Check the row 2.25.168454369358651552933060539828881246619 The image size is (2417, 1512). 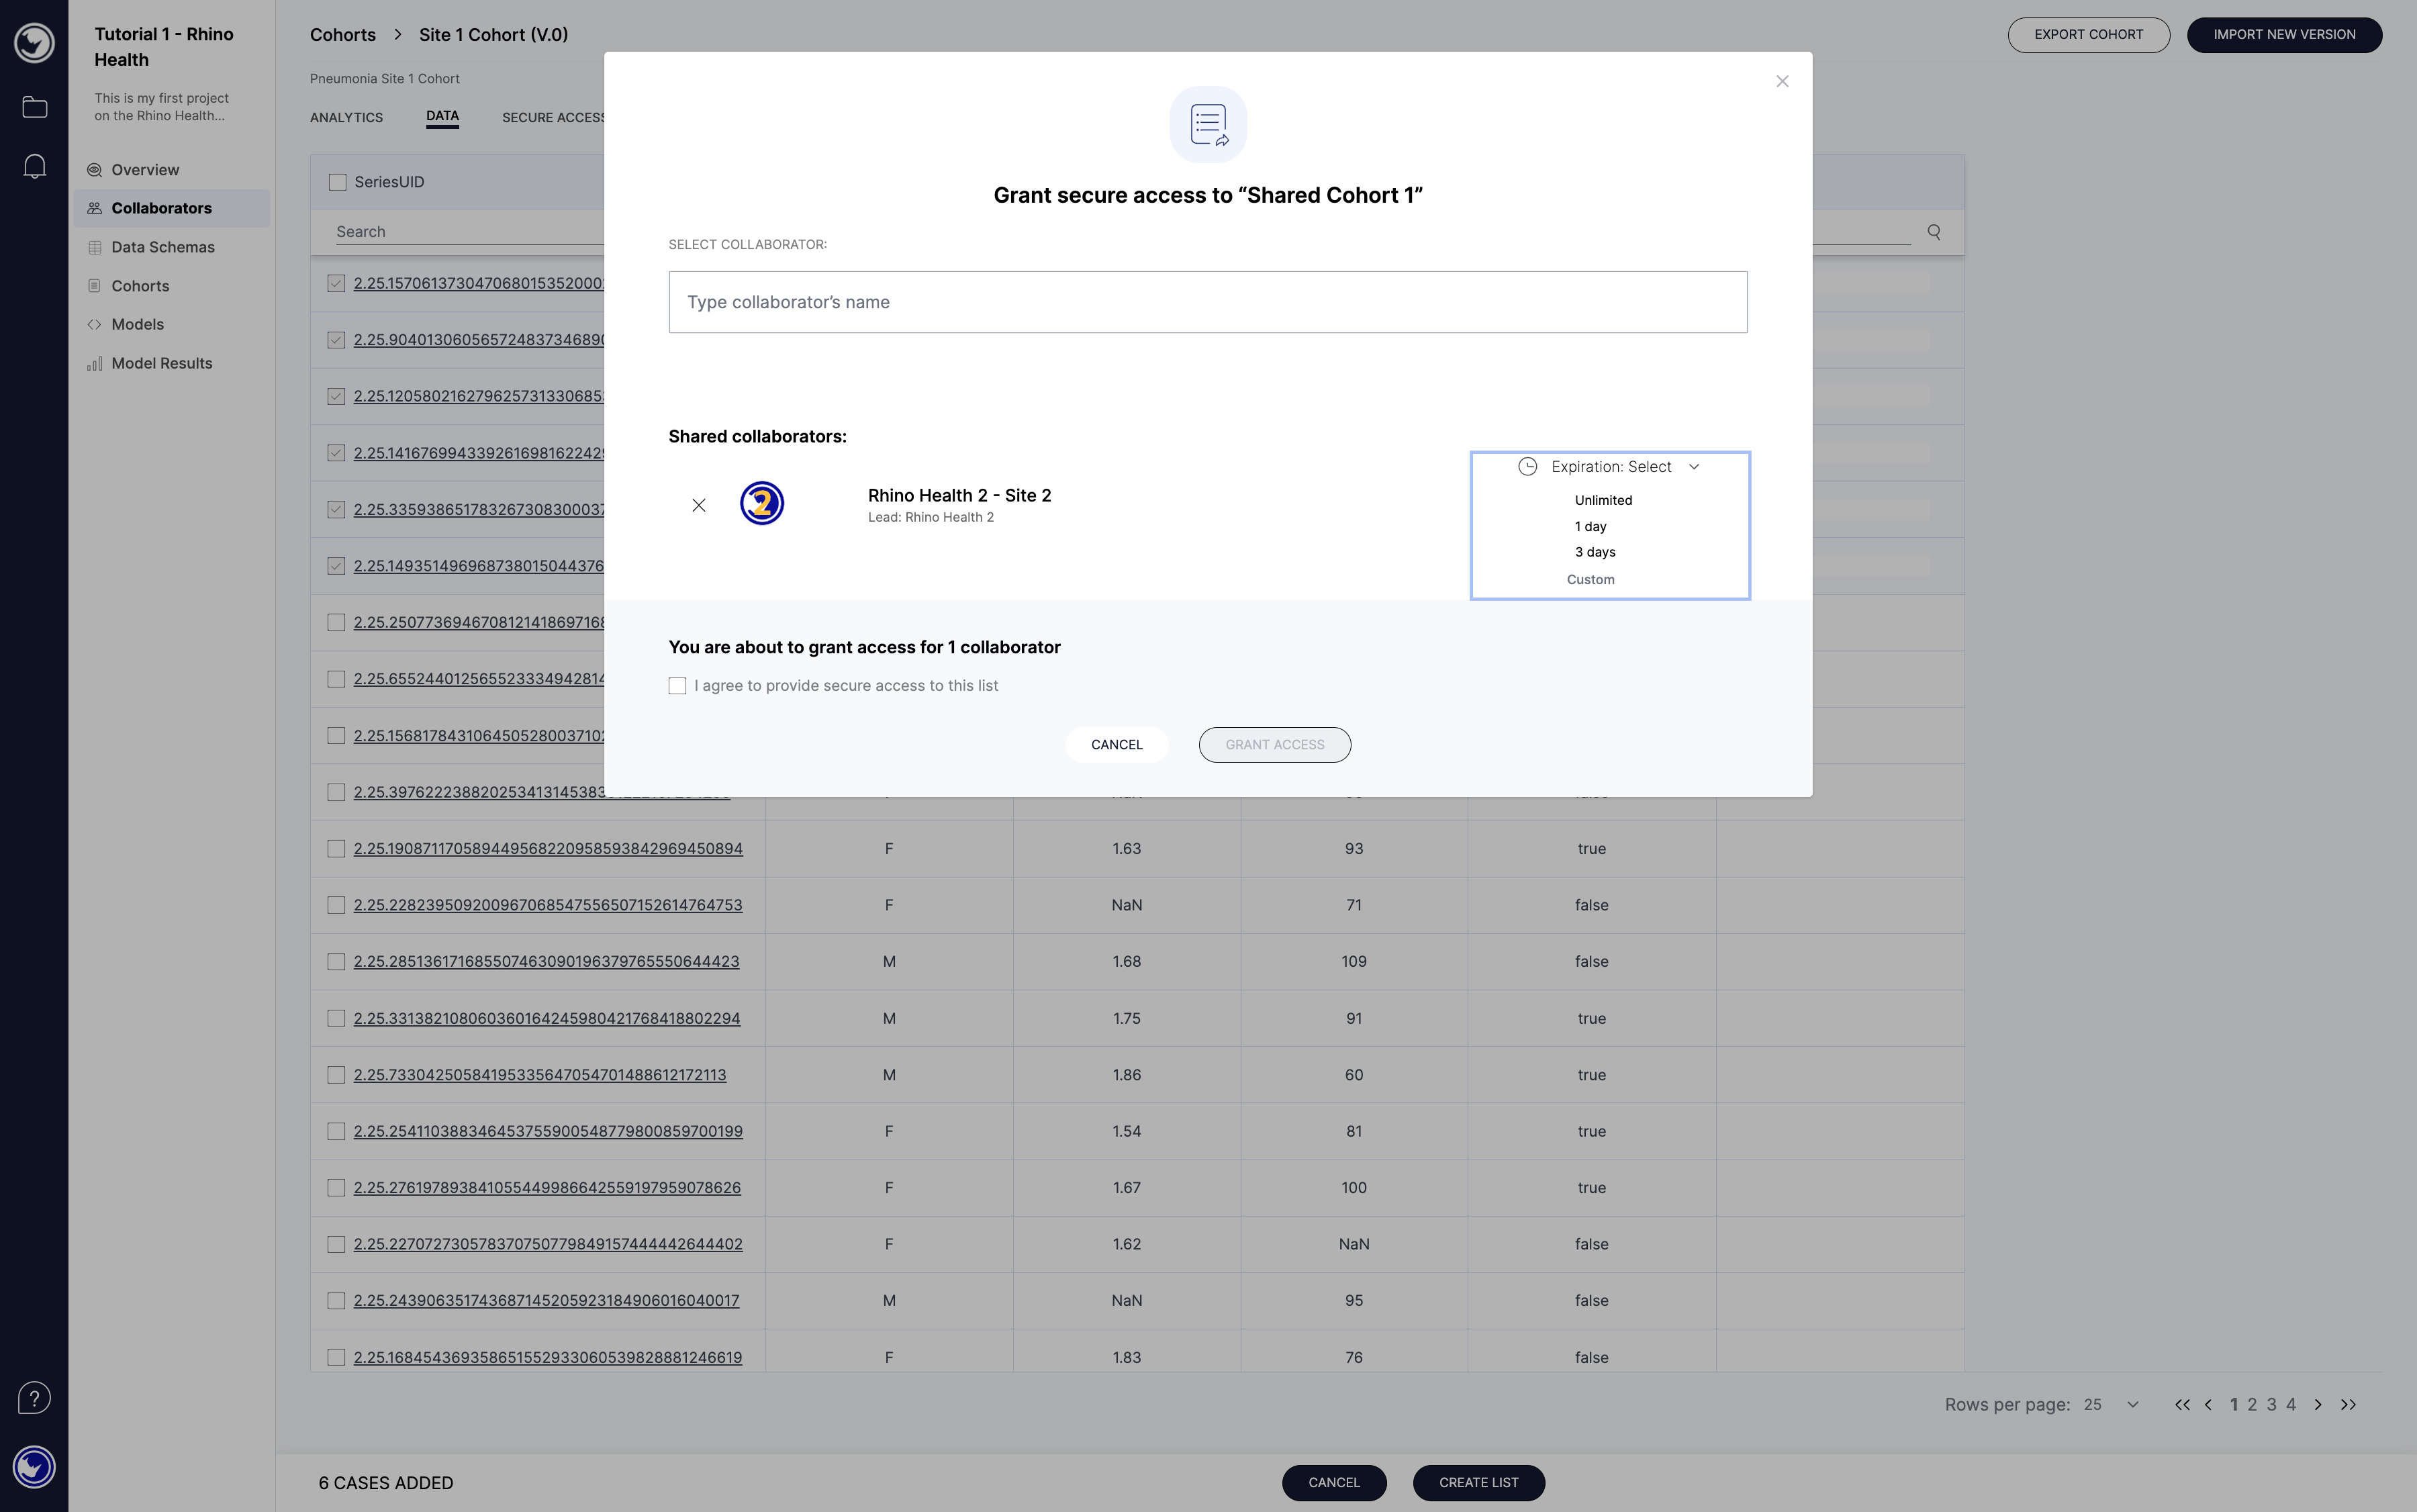point(336,1357)
